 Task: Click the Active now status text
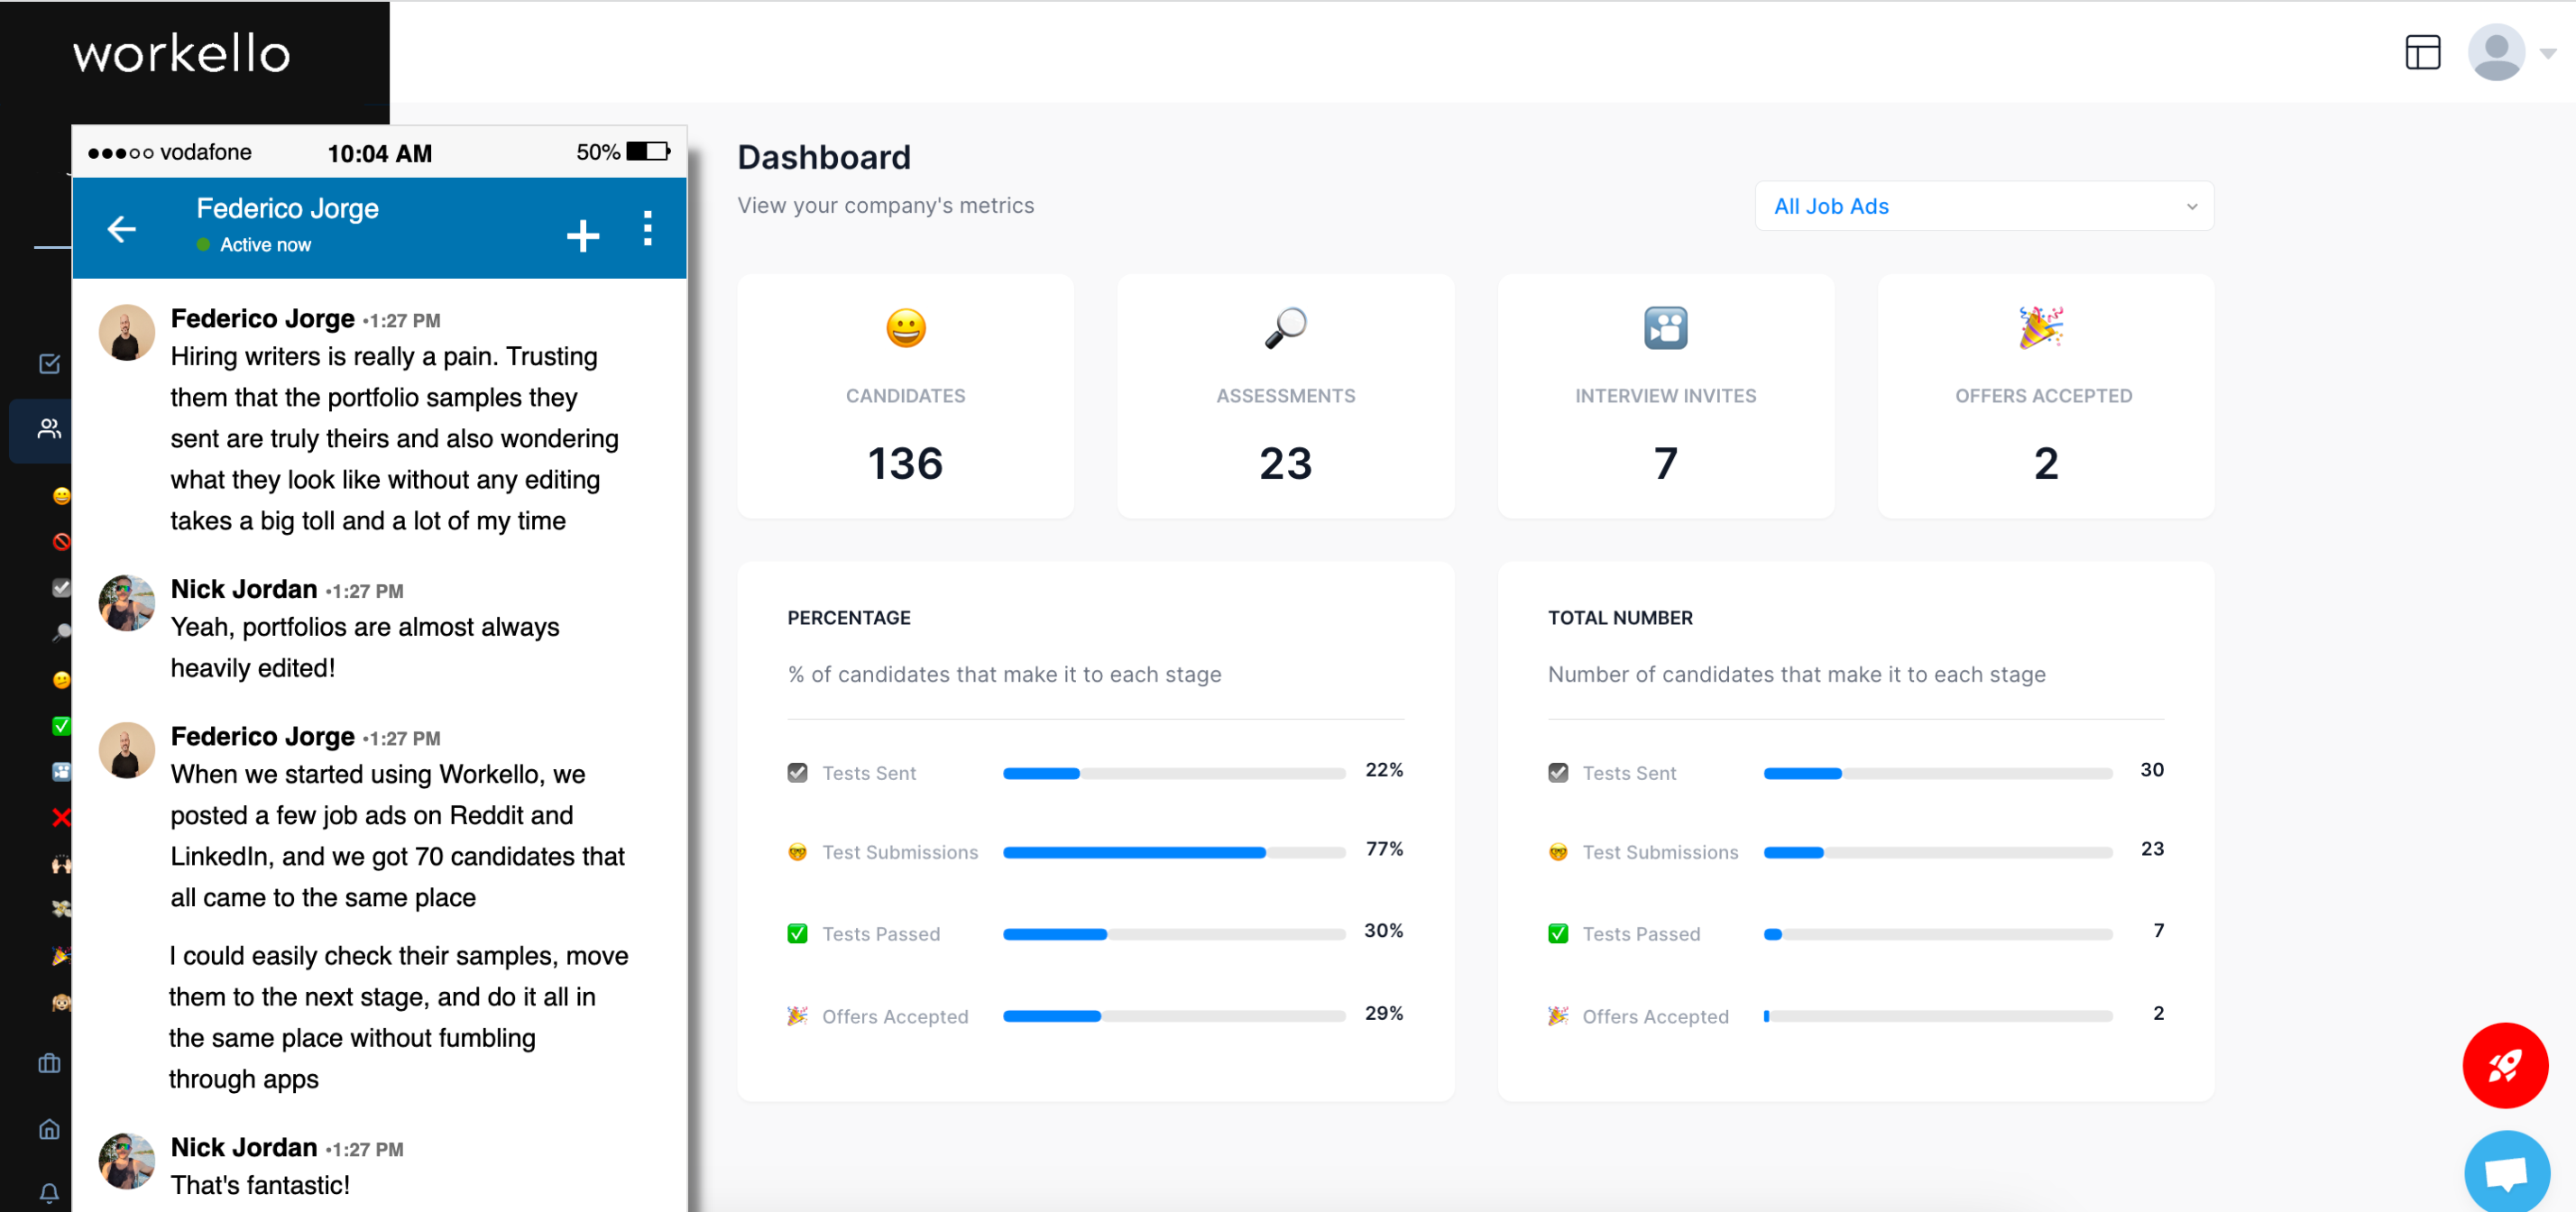[265, 245]
